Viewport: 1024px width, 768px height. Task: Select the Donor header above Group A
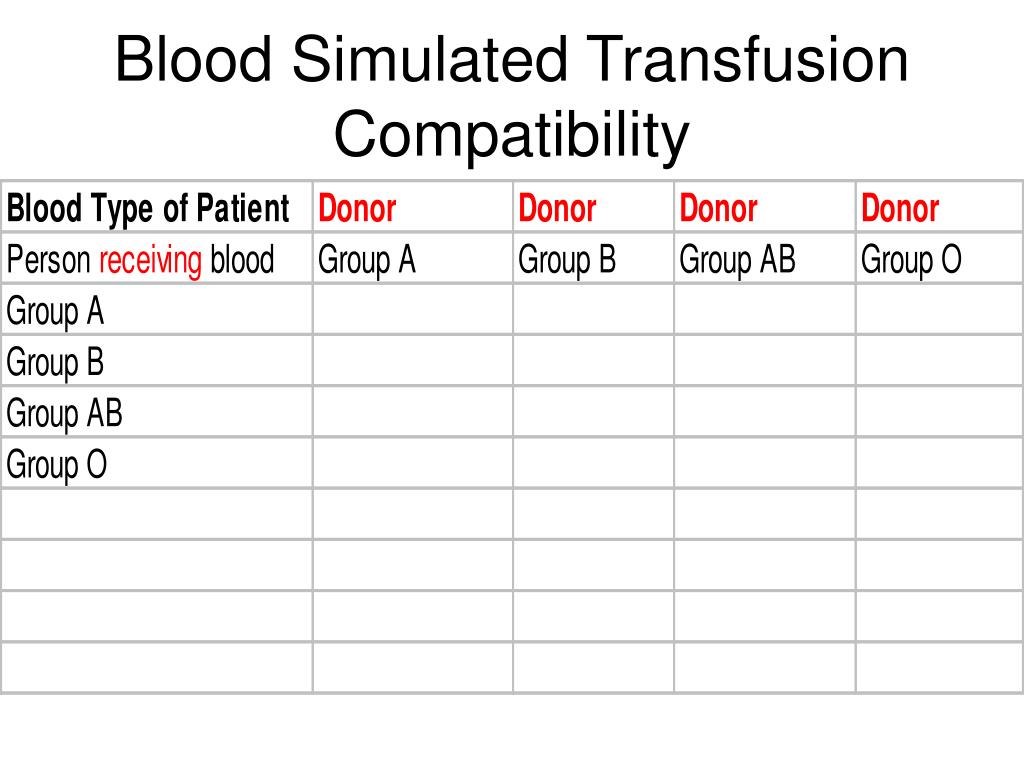(413, 206)
